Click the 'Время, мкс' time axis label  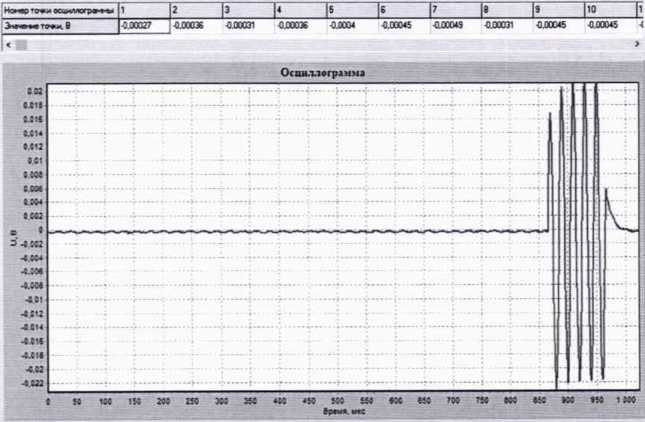[343, 411]
